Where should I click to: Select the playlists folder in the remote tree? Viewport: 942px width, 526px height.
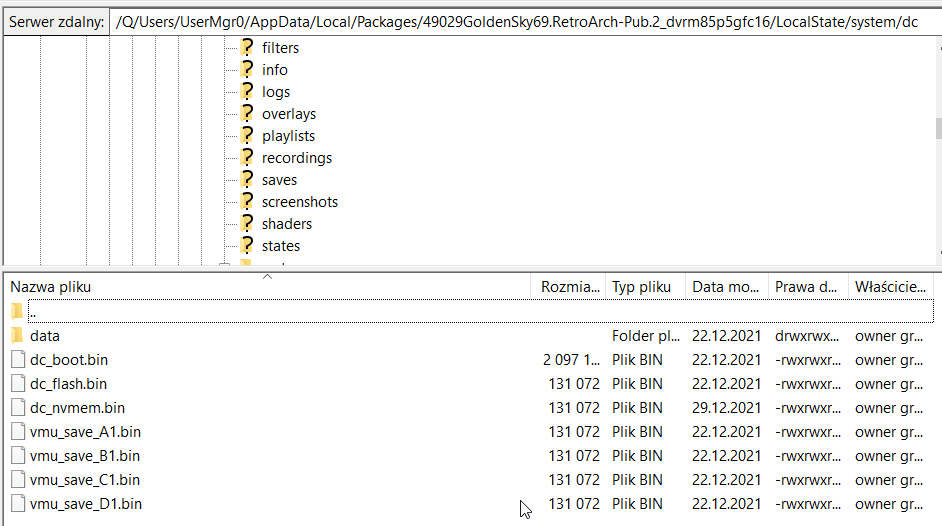point(288,136)
